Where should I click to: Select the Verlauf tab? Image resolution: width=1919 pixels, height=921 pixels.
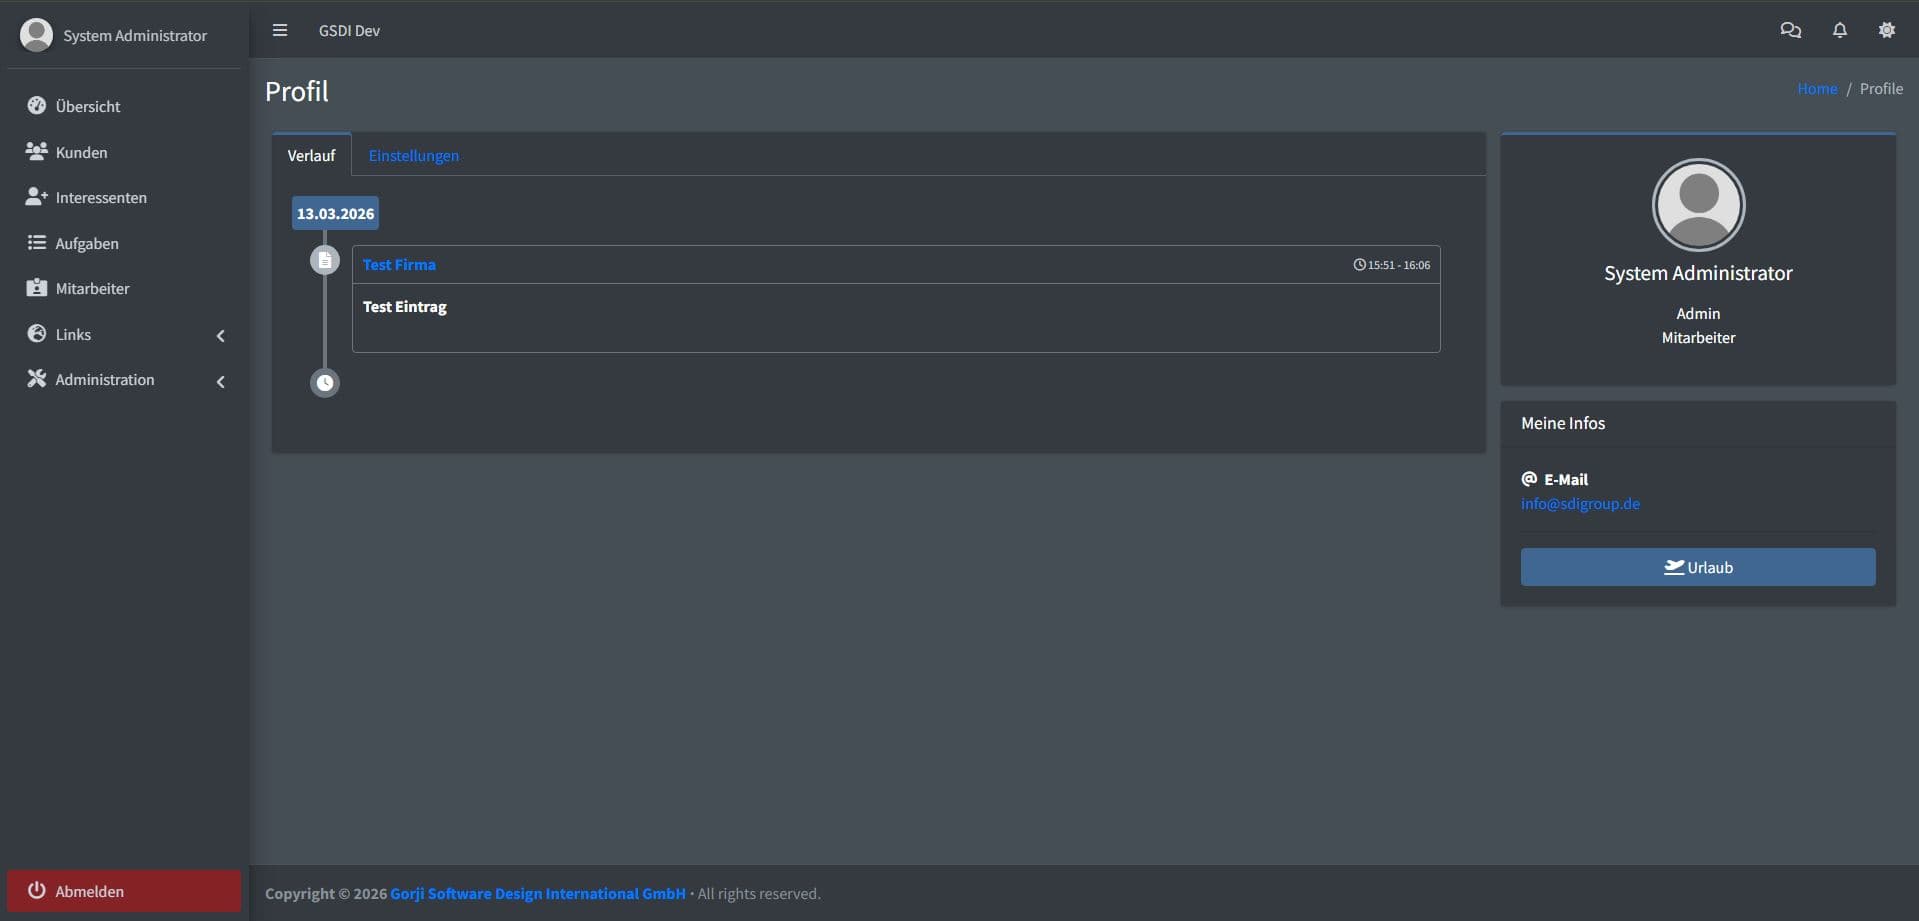311,155
